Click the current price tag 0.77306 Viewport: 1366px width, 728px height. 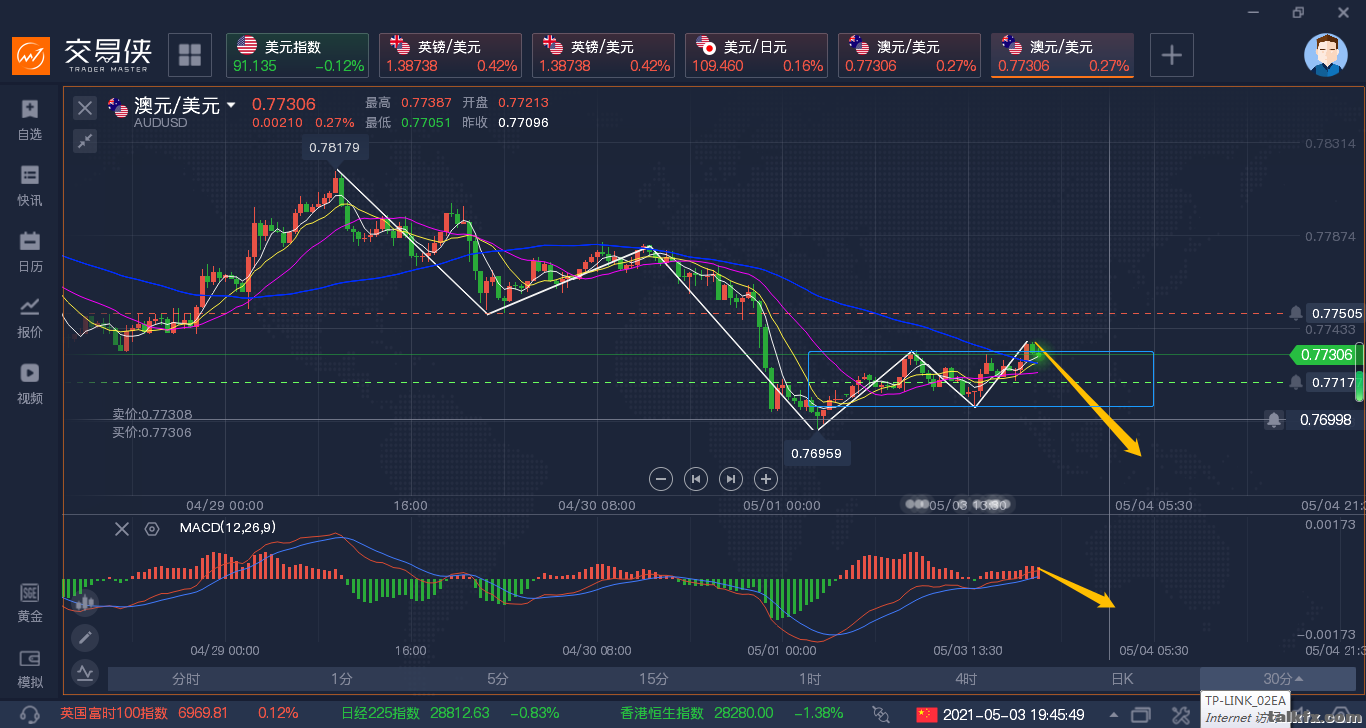(1322, 354)
